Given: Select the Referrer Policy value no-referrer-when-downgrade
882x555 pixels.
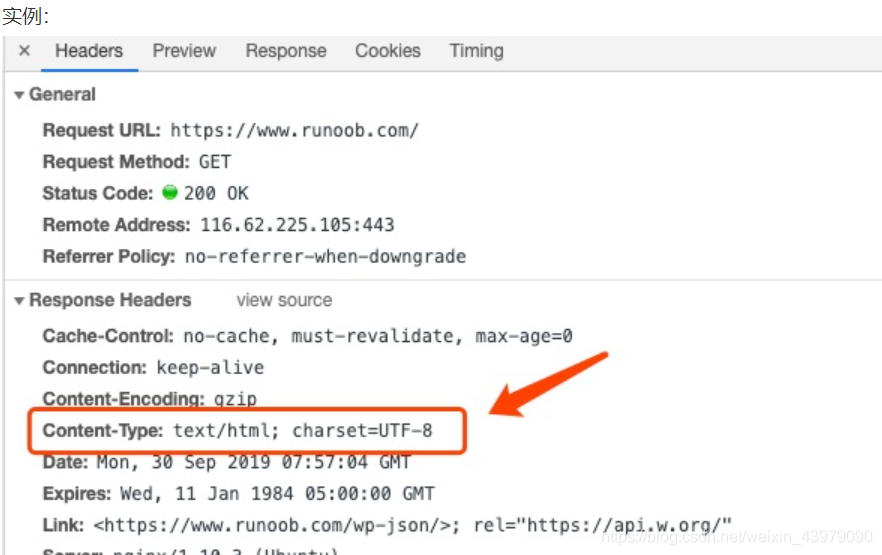Looking at the screenshot, I should point(326,256).
